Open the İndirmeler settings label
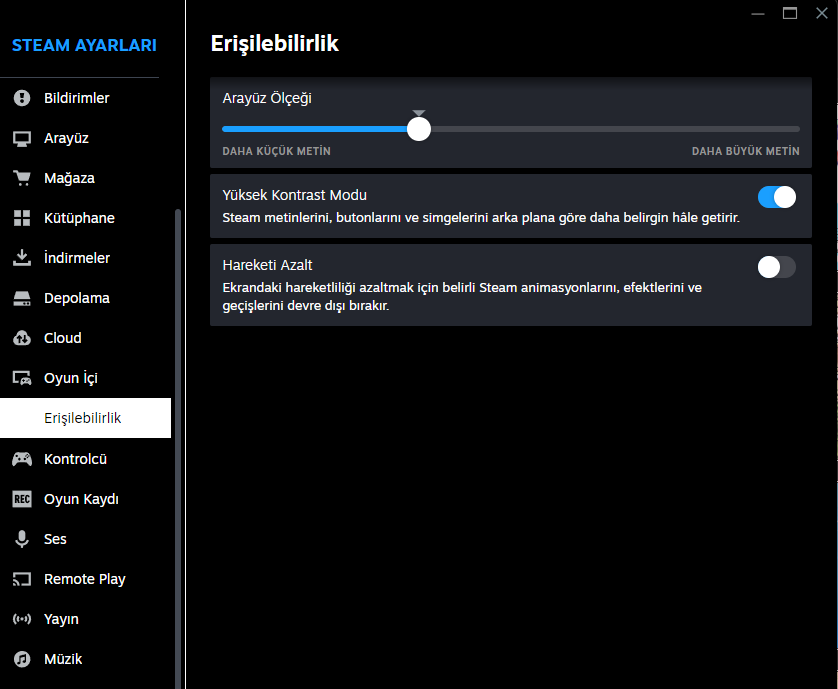Screen dimensions: 838x689 click(77, 258)
